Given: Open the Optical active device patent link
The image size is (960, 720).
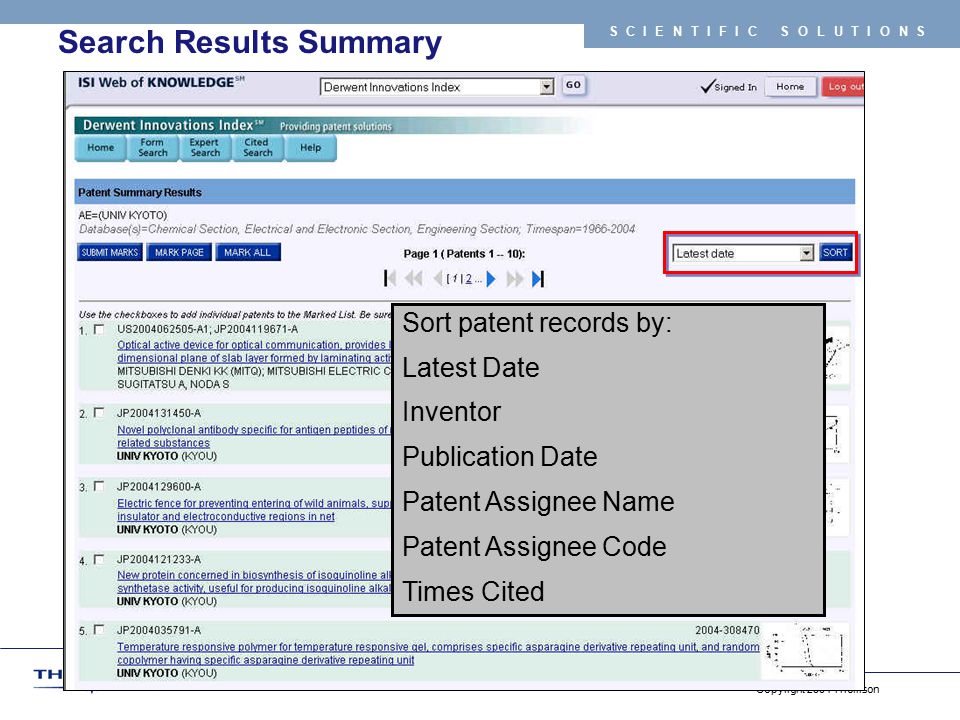Looking at the screenshot, I should click(x=254, y=351).
